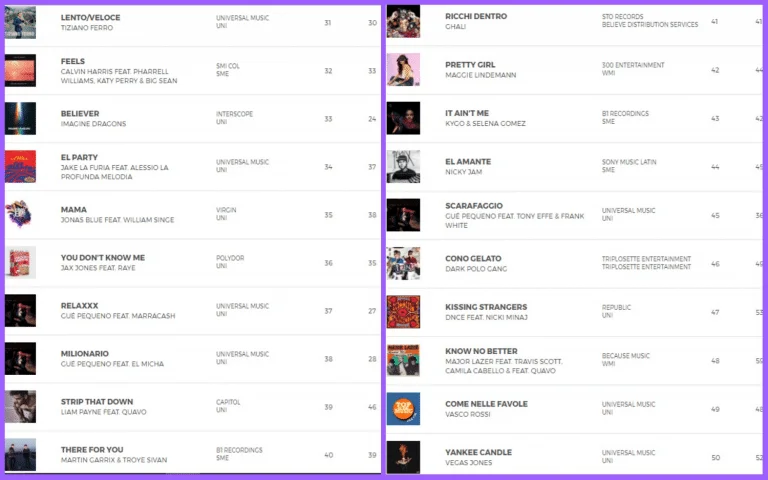Open the Cono Gelato cover image
The image size is (768, 480).
[403, 263]
